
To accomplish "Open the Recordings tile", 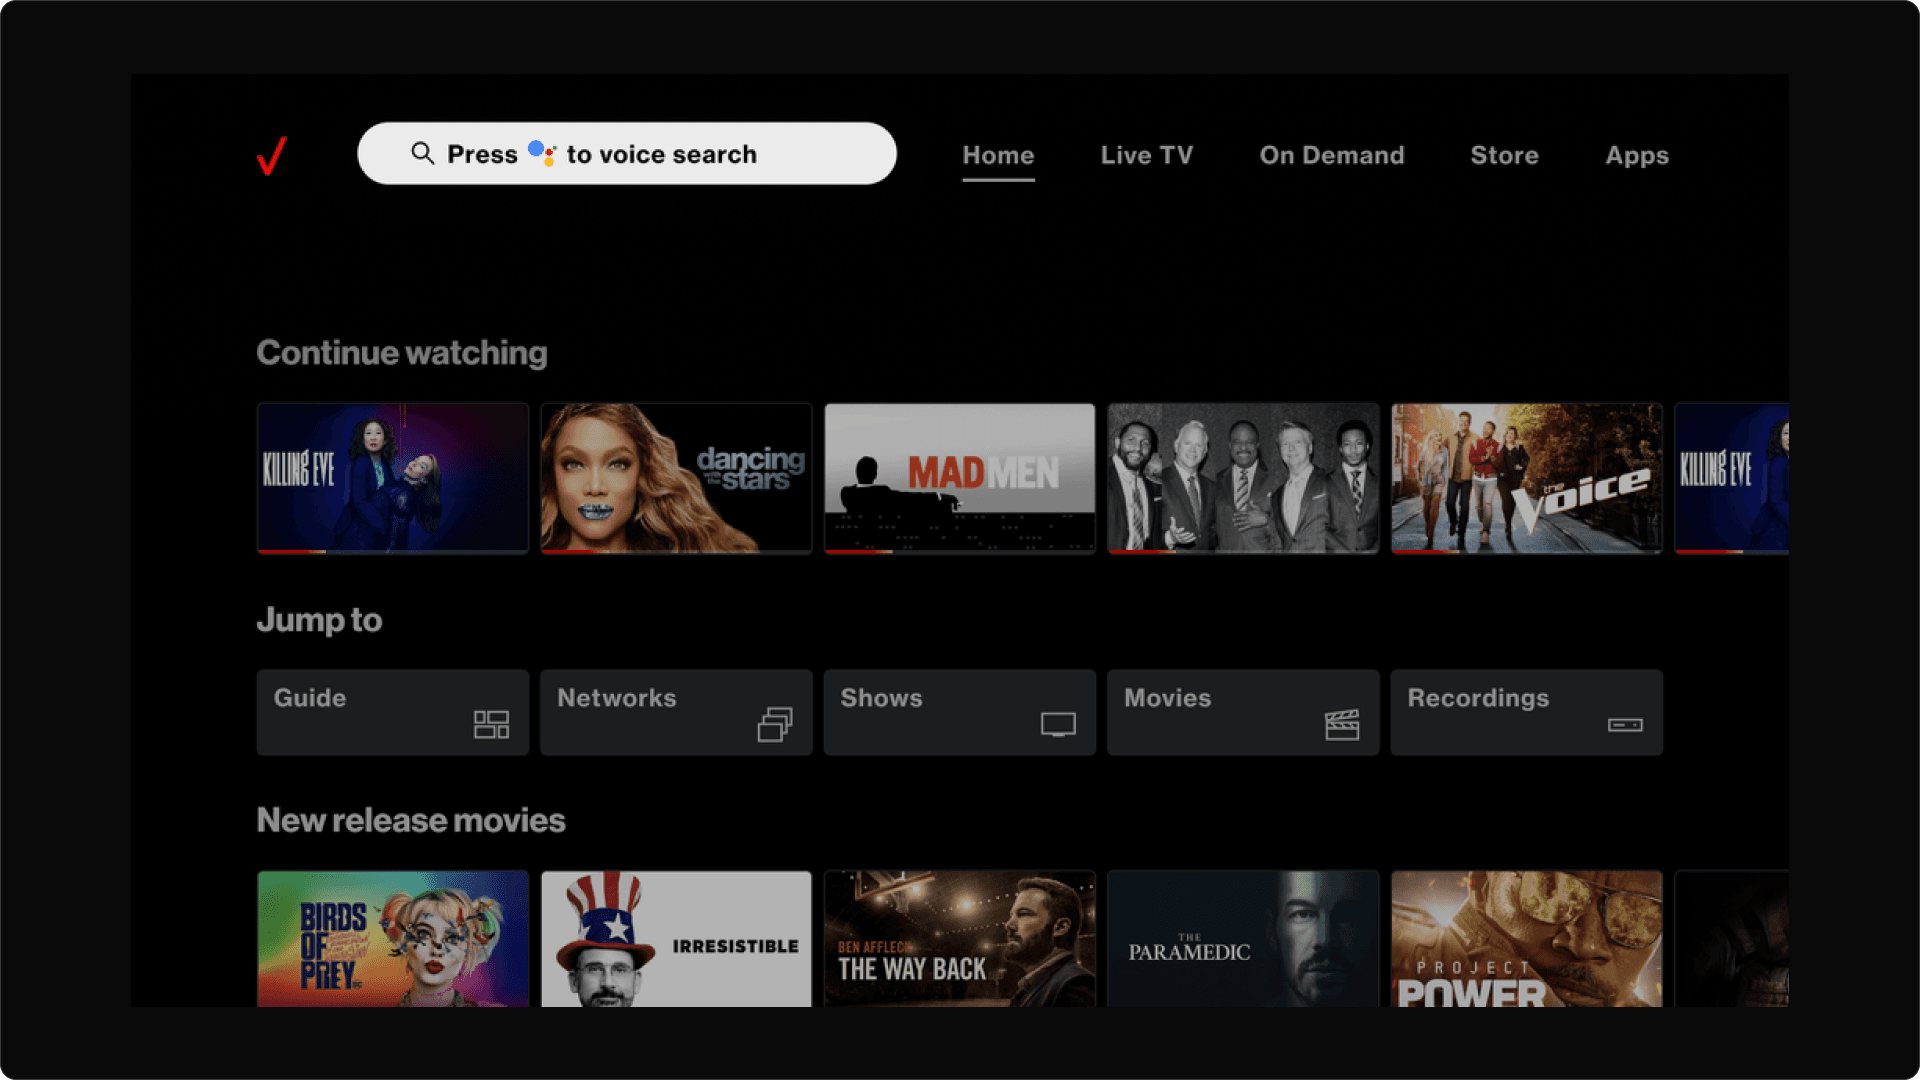I will tap(1527, 712).
